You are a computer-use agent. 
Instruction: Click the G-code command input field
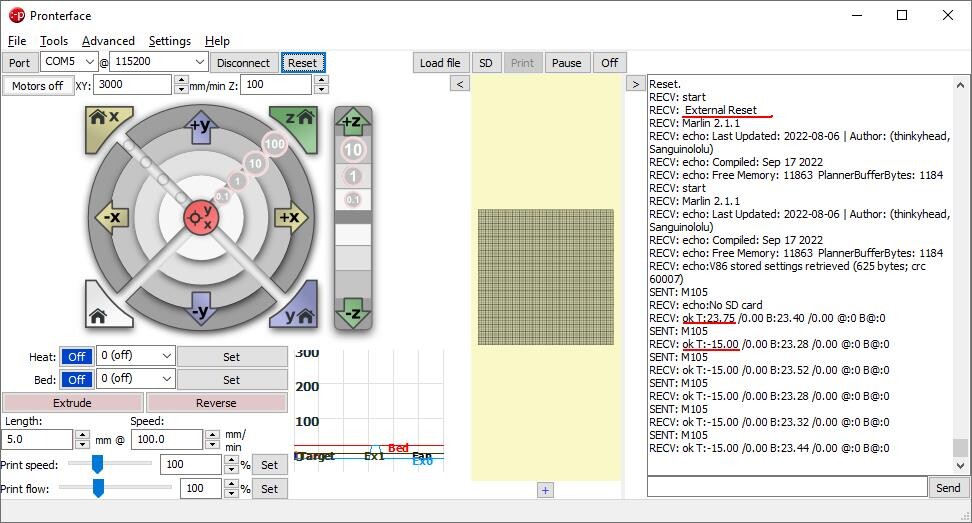point(786,487)
